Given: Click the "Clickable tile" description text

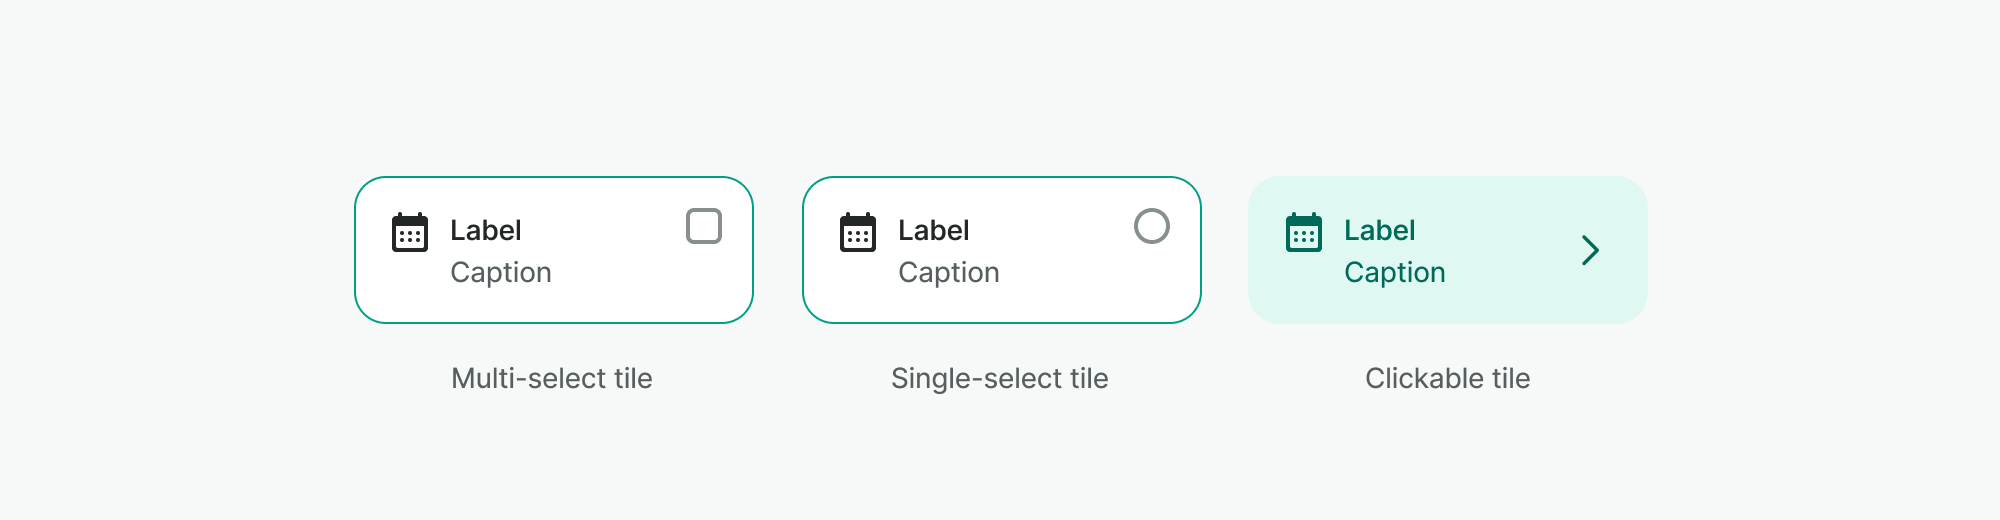Looking at the screenshot, I should [1448, 378].
